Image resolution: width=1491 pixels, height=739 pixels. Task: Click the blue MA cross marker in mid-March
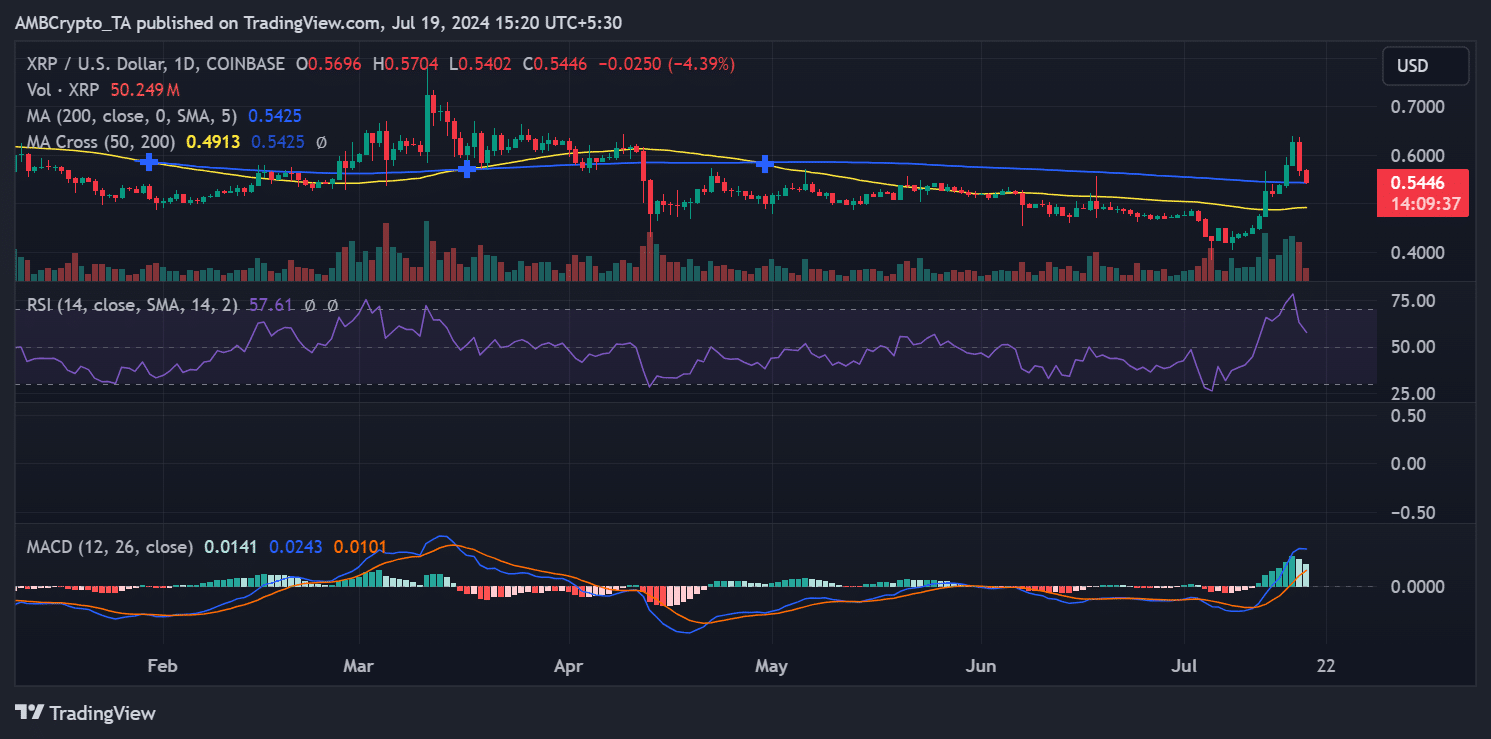466,169
